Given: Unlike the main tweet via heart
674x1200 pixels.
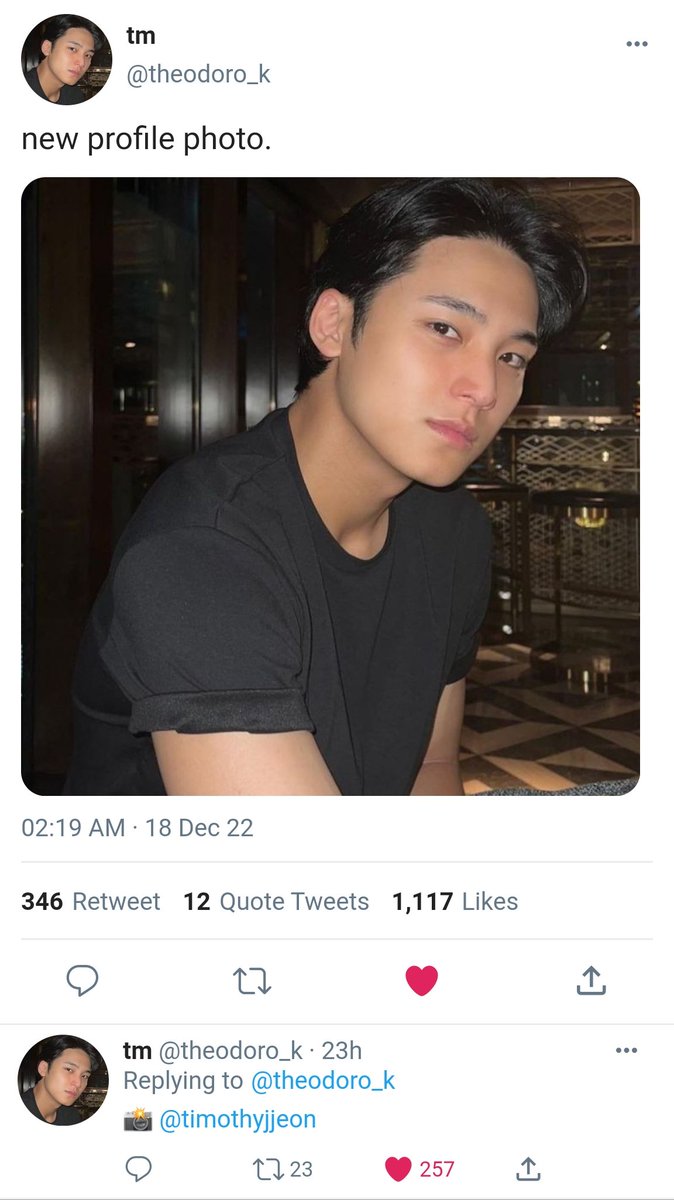Looking at the screenshot, I should (421, 982).
